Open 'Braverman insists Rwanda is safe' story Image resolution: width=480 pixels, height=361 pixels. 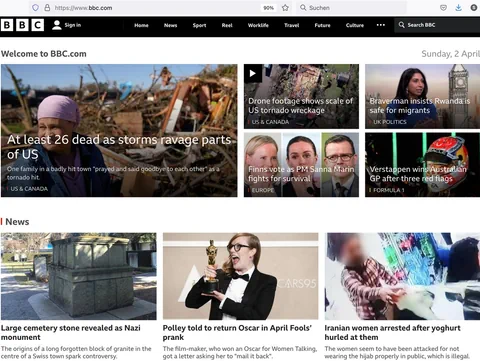pos(420,106)
